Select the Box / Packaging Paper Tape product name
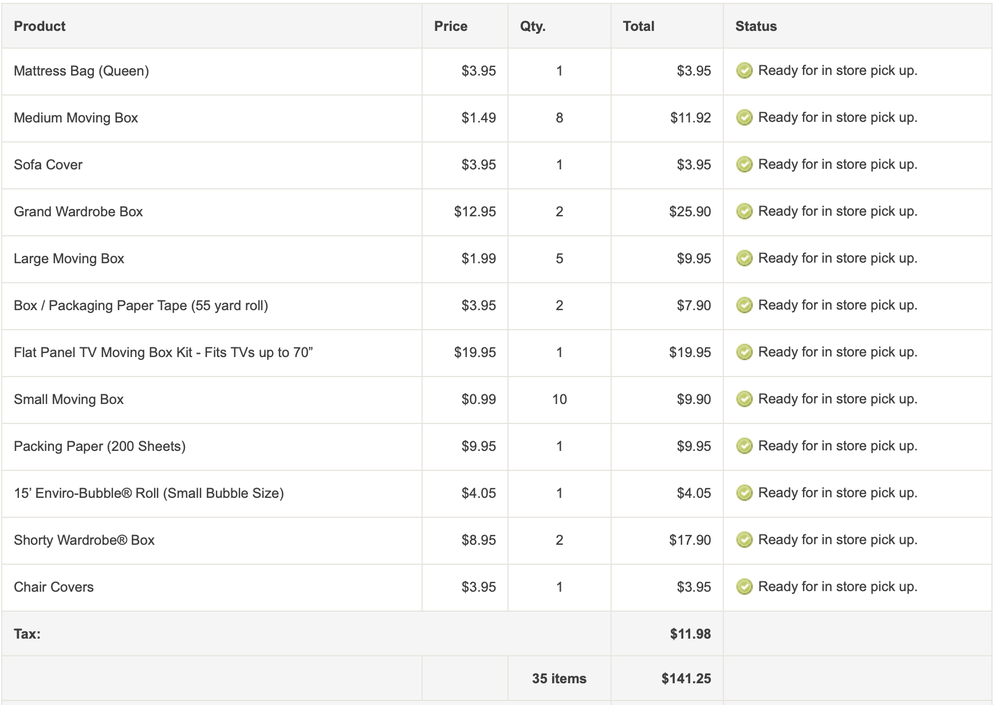 [141, 306]
